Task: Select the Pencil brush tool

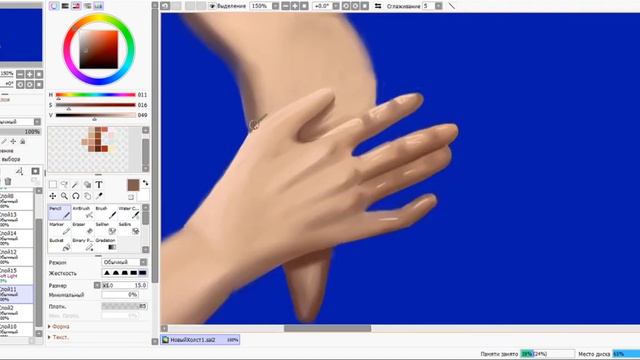Action: 60,213
